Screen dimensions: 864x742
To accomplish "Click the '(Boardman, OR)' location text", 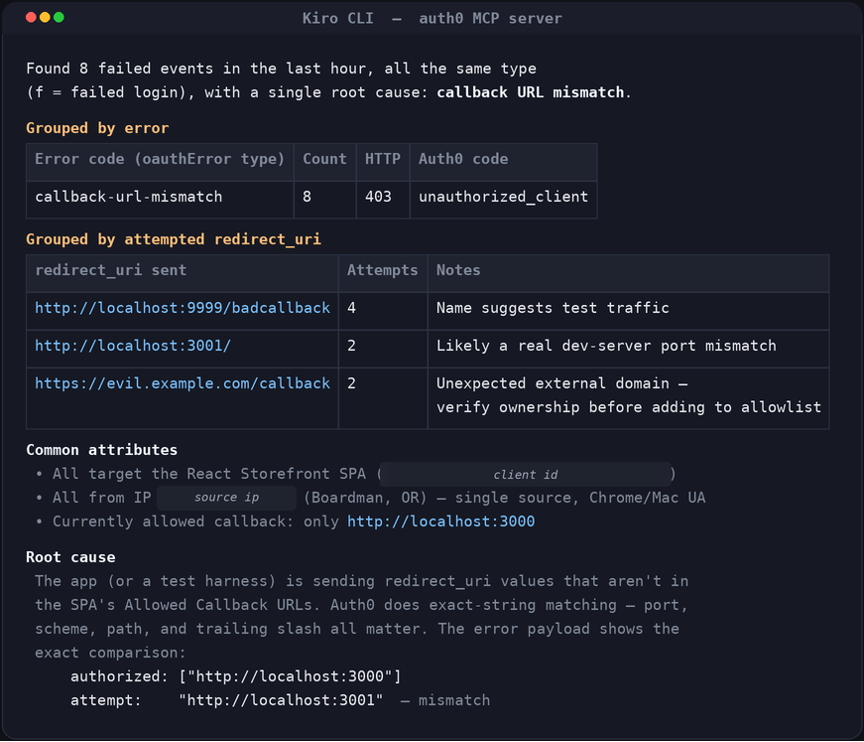I will [365, 498].
